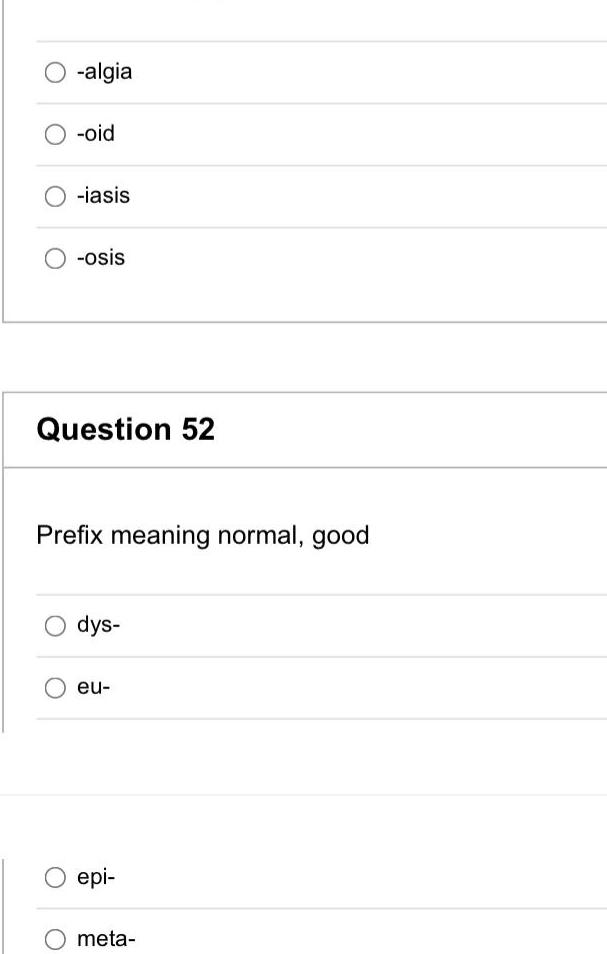Click the "eu-" answer label text
This screenshot has height=954, width=607.
click(93, 688)
